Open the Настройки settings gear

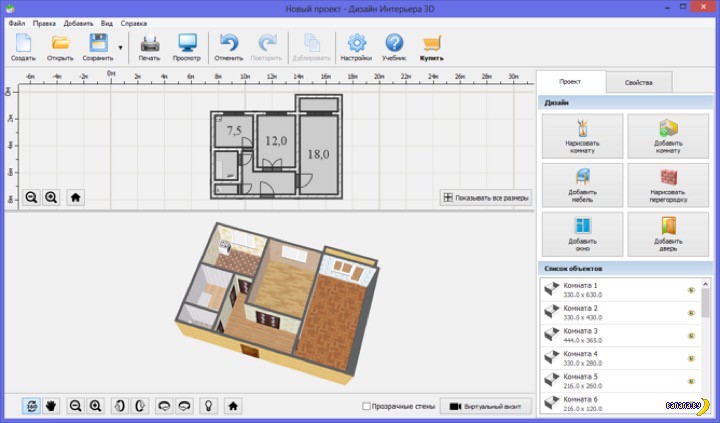click(356, 46)
